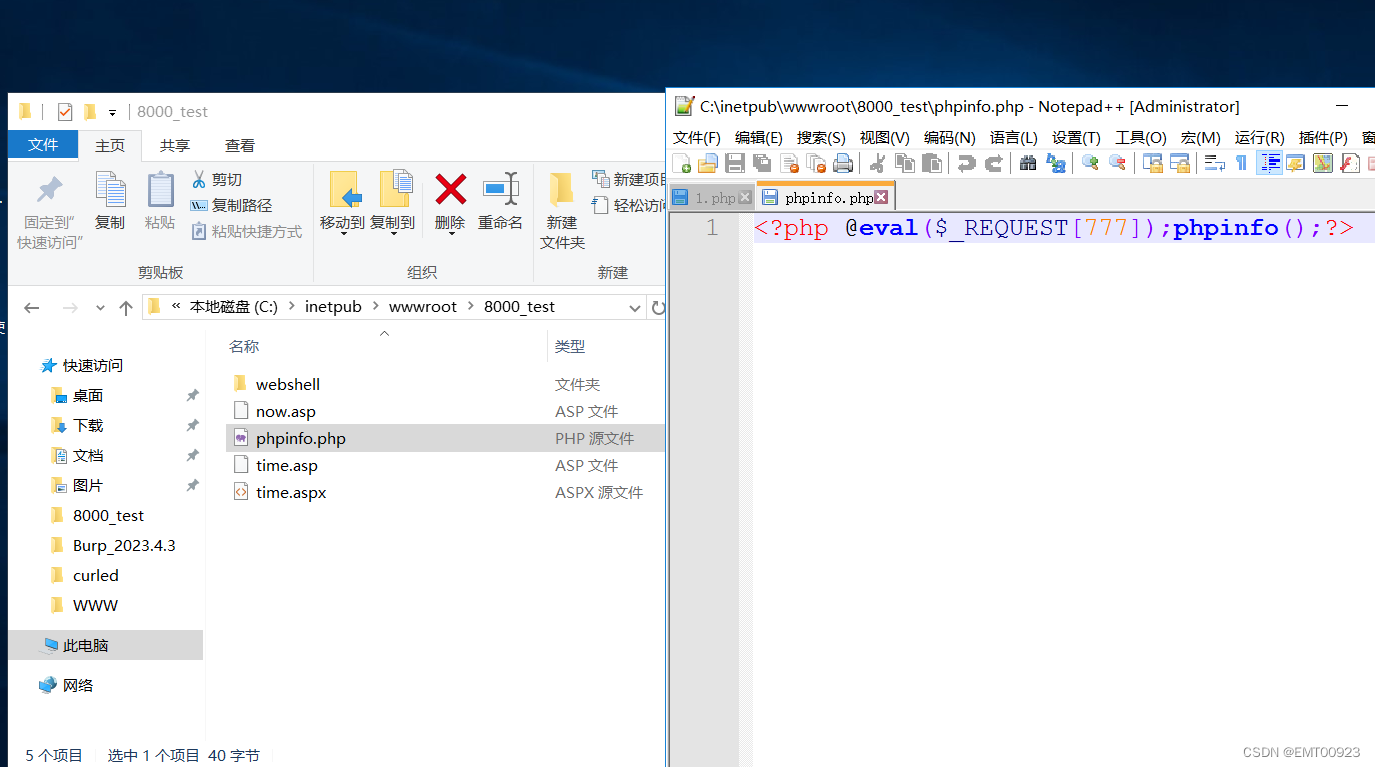Open the blue 文件 menu in Explorer
The image size is (1375, 767).
click(x=43, y=145)
